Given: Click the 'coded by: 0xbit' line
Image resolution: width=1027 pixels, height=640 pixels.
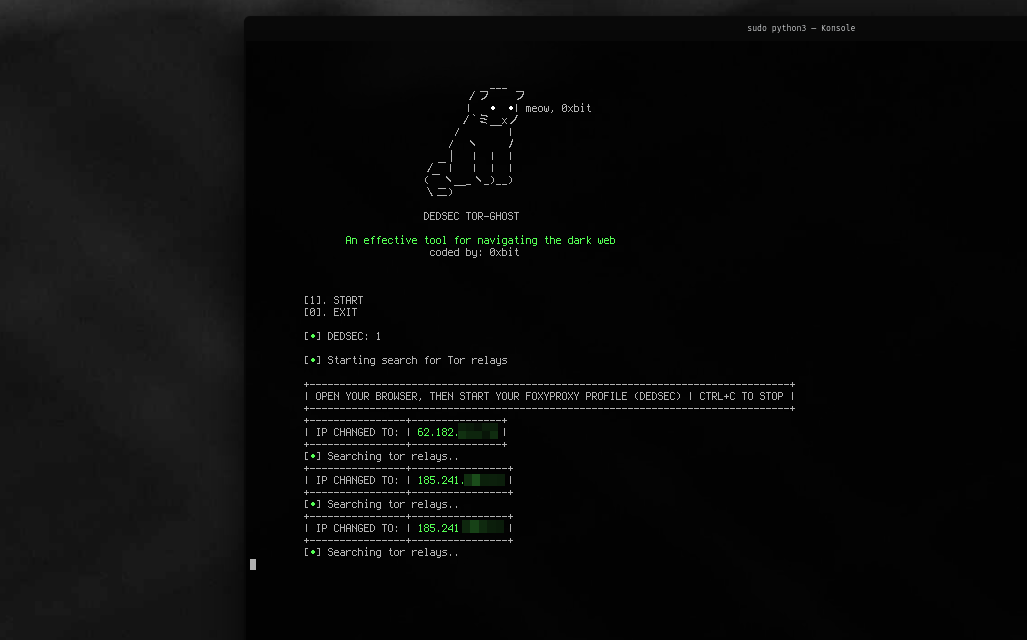Looking at the screenshot, I should (474, 252).
